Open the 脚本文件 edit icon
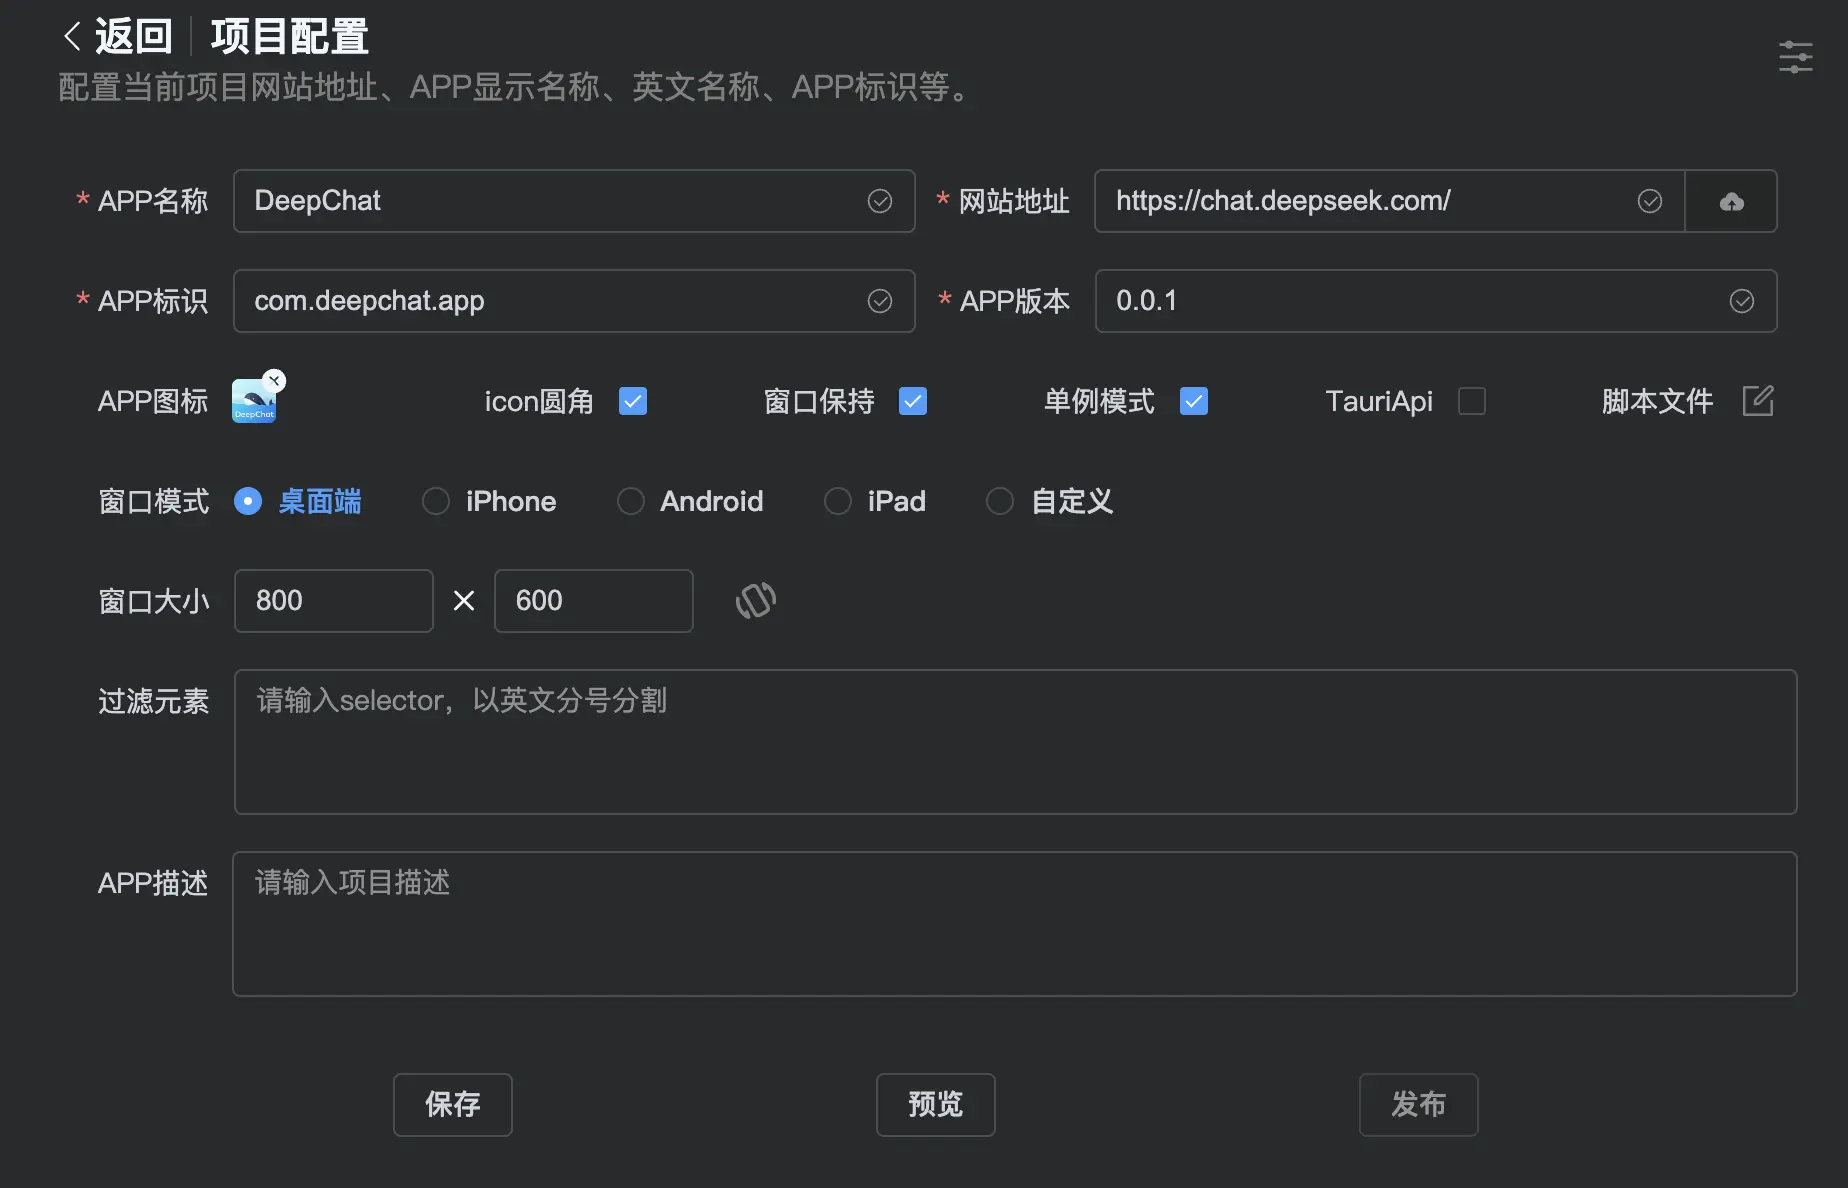This screenshot has height=1188, width=1848. (x=1757, y=401)
